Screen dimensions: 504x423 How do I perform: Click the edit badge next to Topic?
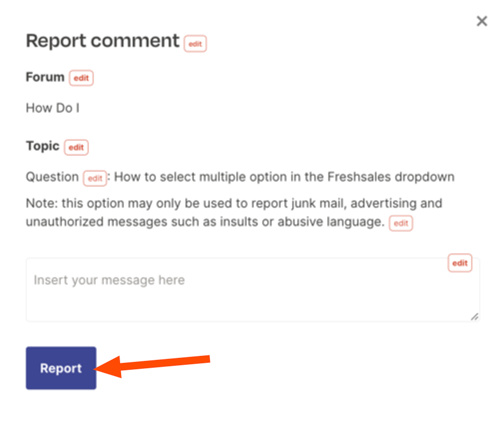click(x=76, y=147)
